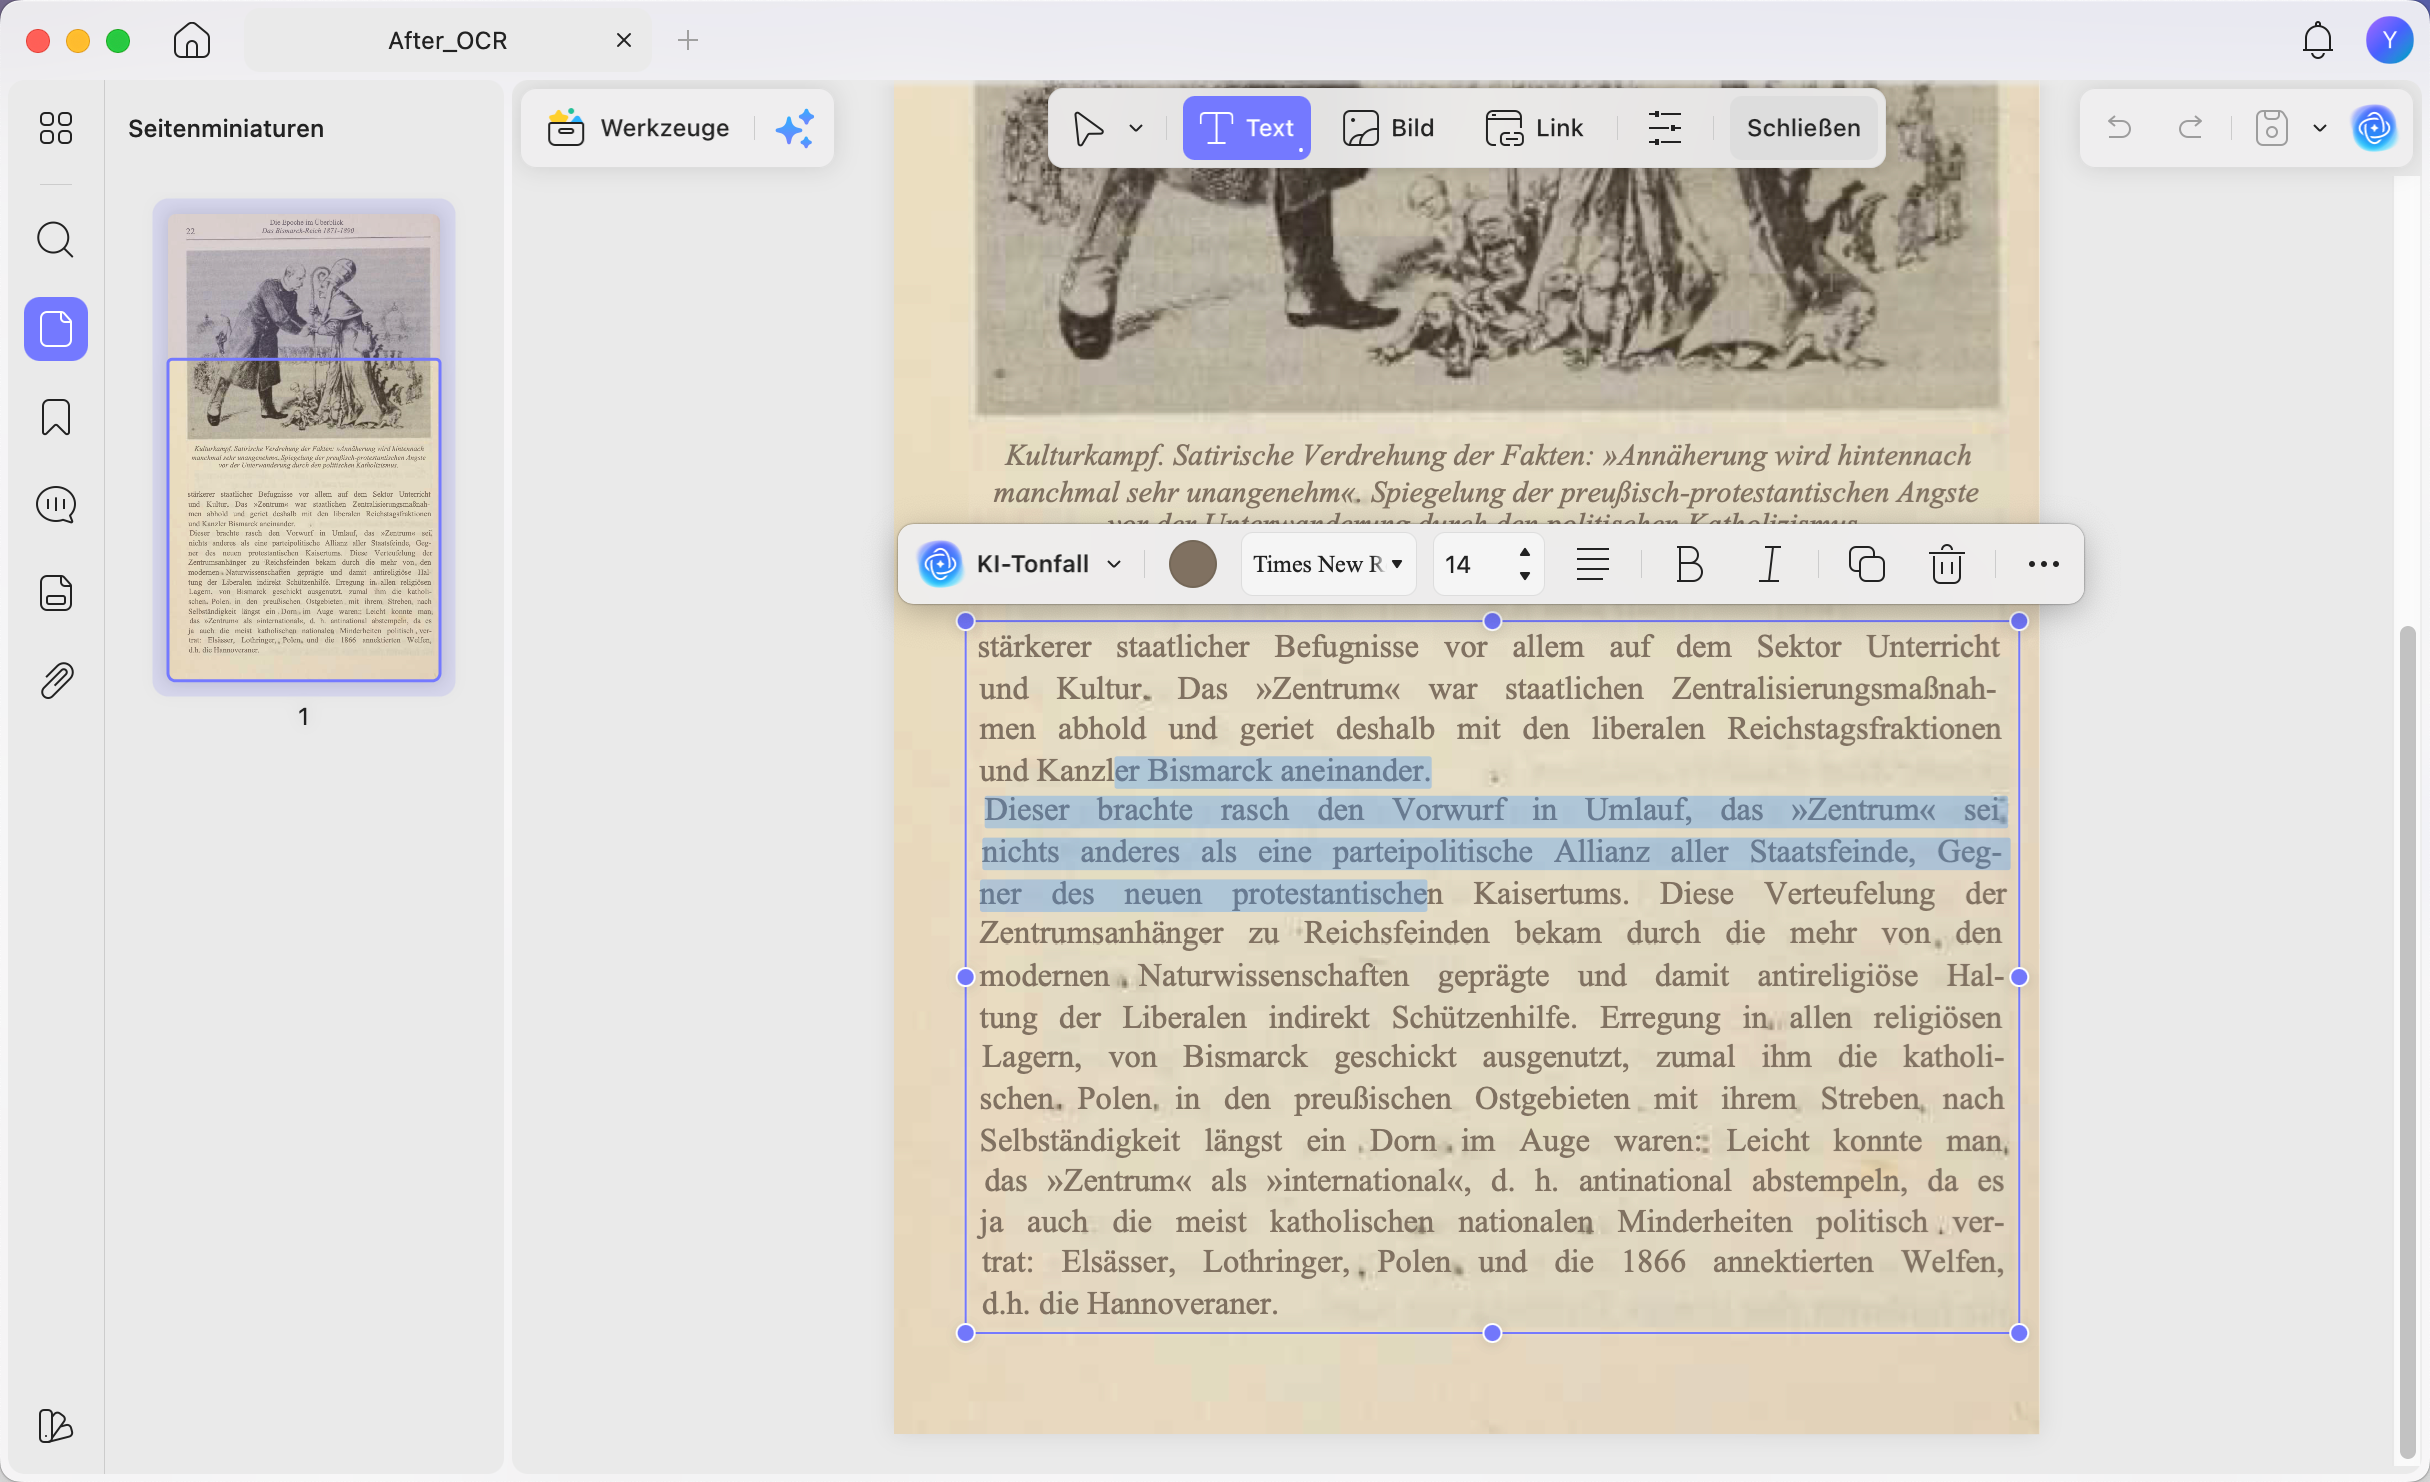Viewport: 2430px width, 1482px height.
Task: Open the text alignment options
Action: coord(1592,564)
